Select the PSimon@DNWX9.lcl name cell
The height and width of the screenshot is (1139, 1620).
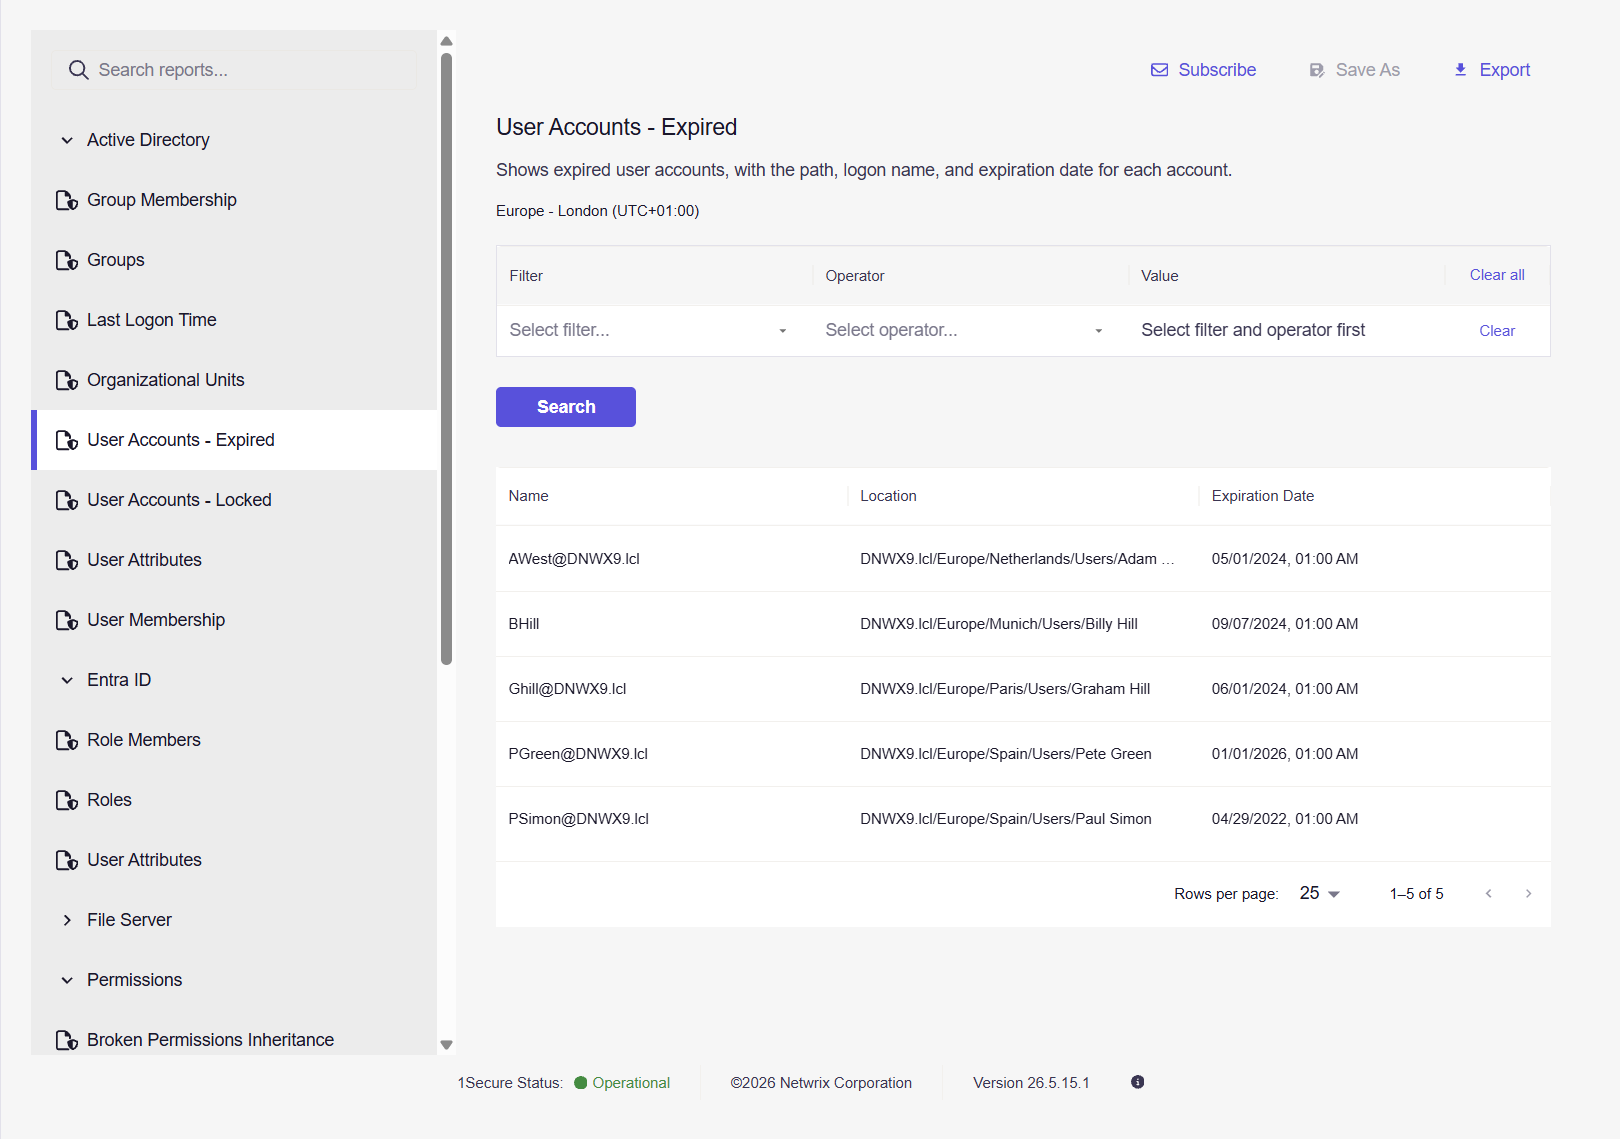click(578, 819)
